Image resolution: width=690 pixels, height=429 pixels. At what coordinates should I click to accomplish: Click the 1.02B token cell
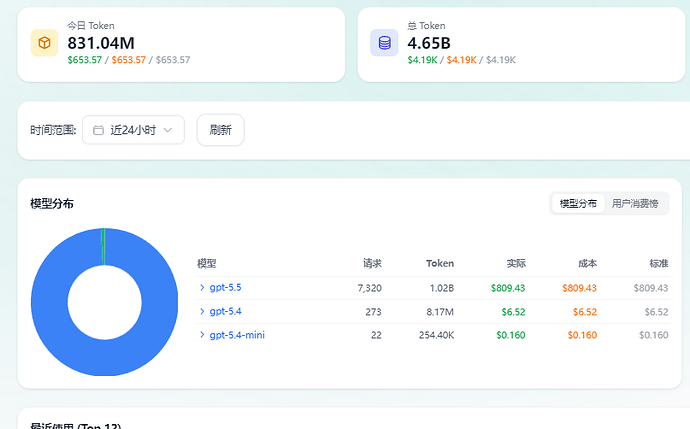pyautogui.click(x=442, y=288)
